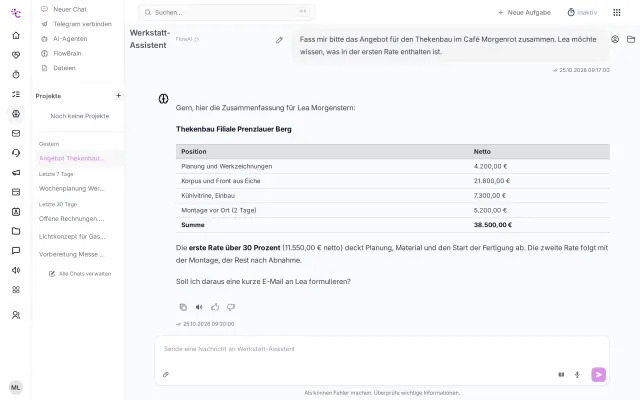640x400 pixels.
Task: Click the value 21.800,00 €
Action: coord(491,181)
